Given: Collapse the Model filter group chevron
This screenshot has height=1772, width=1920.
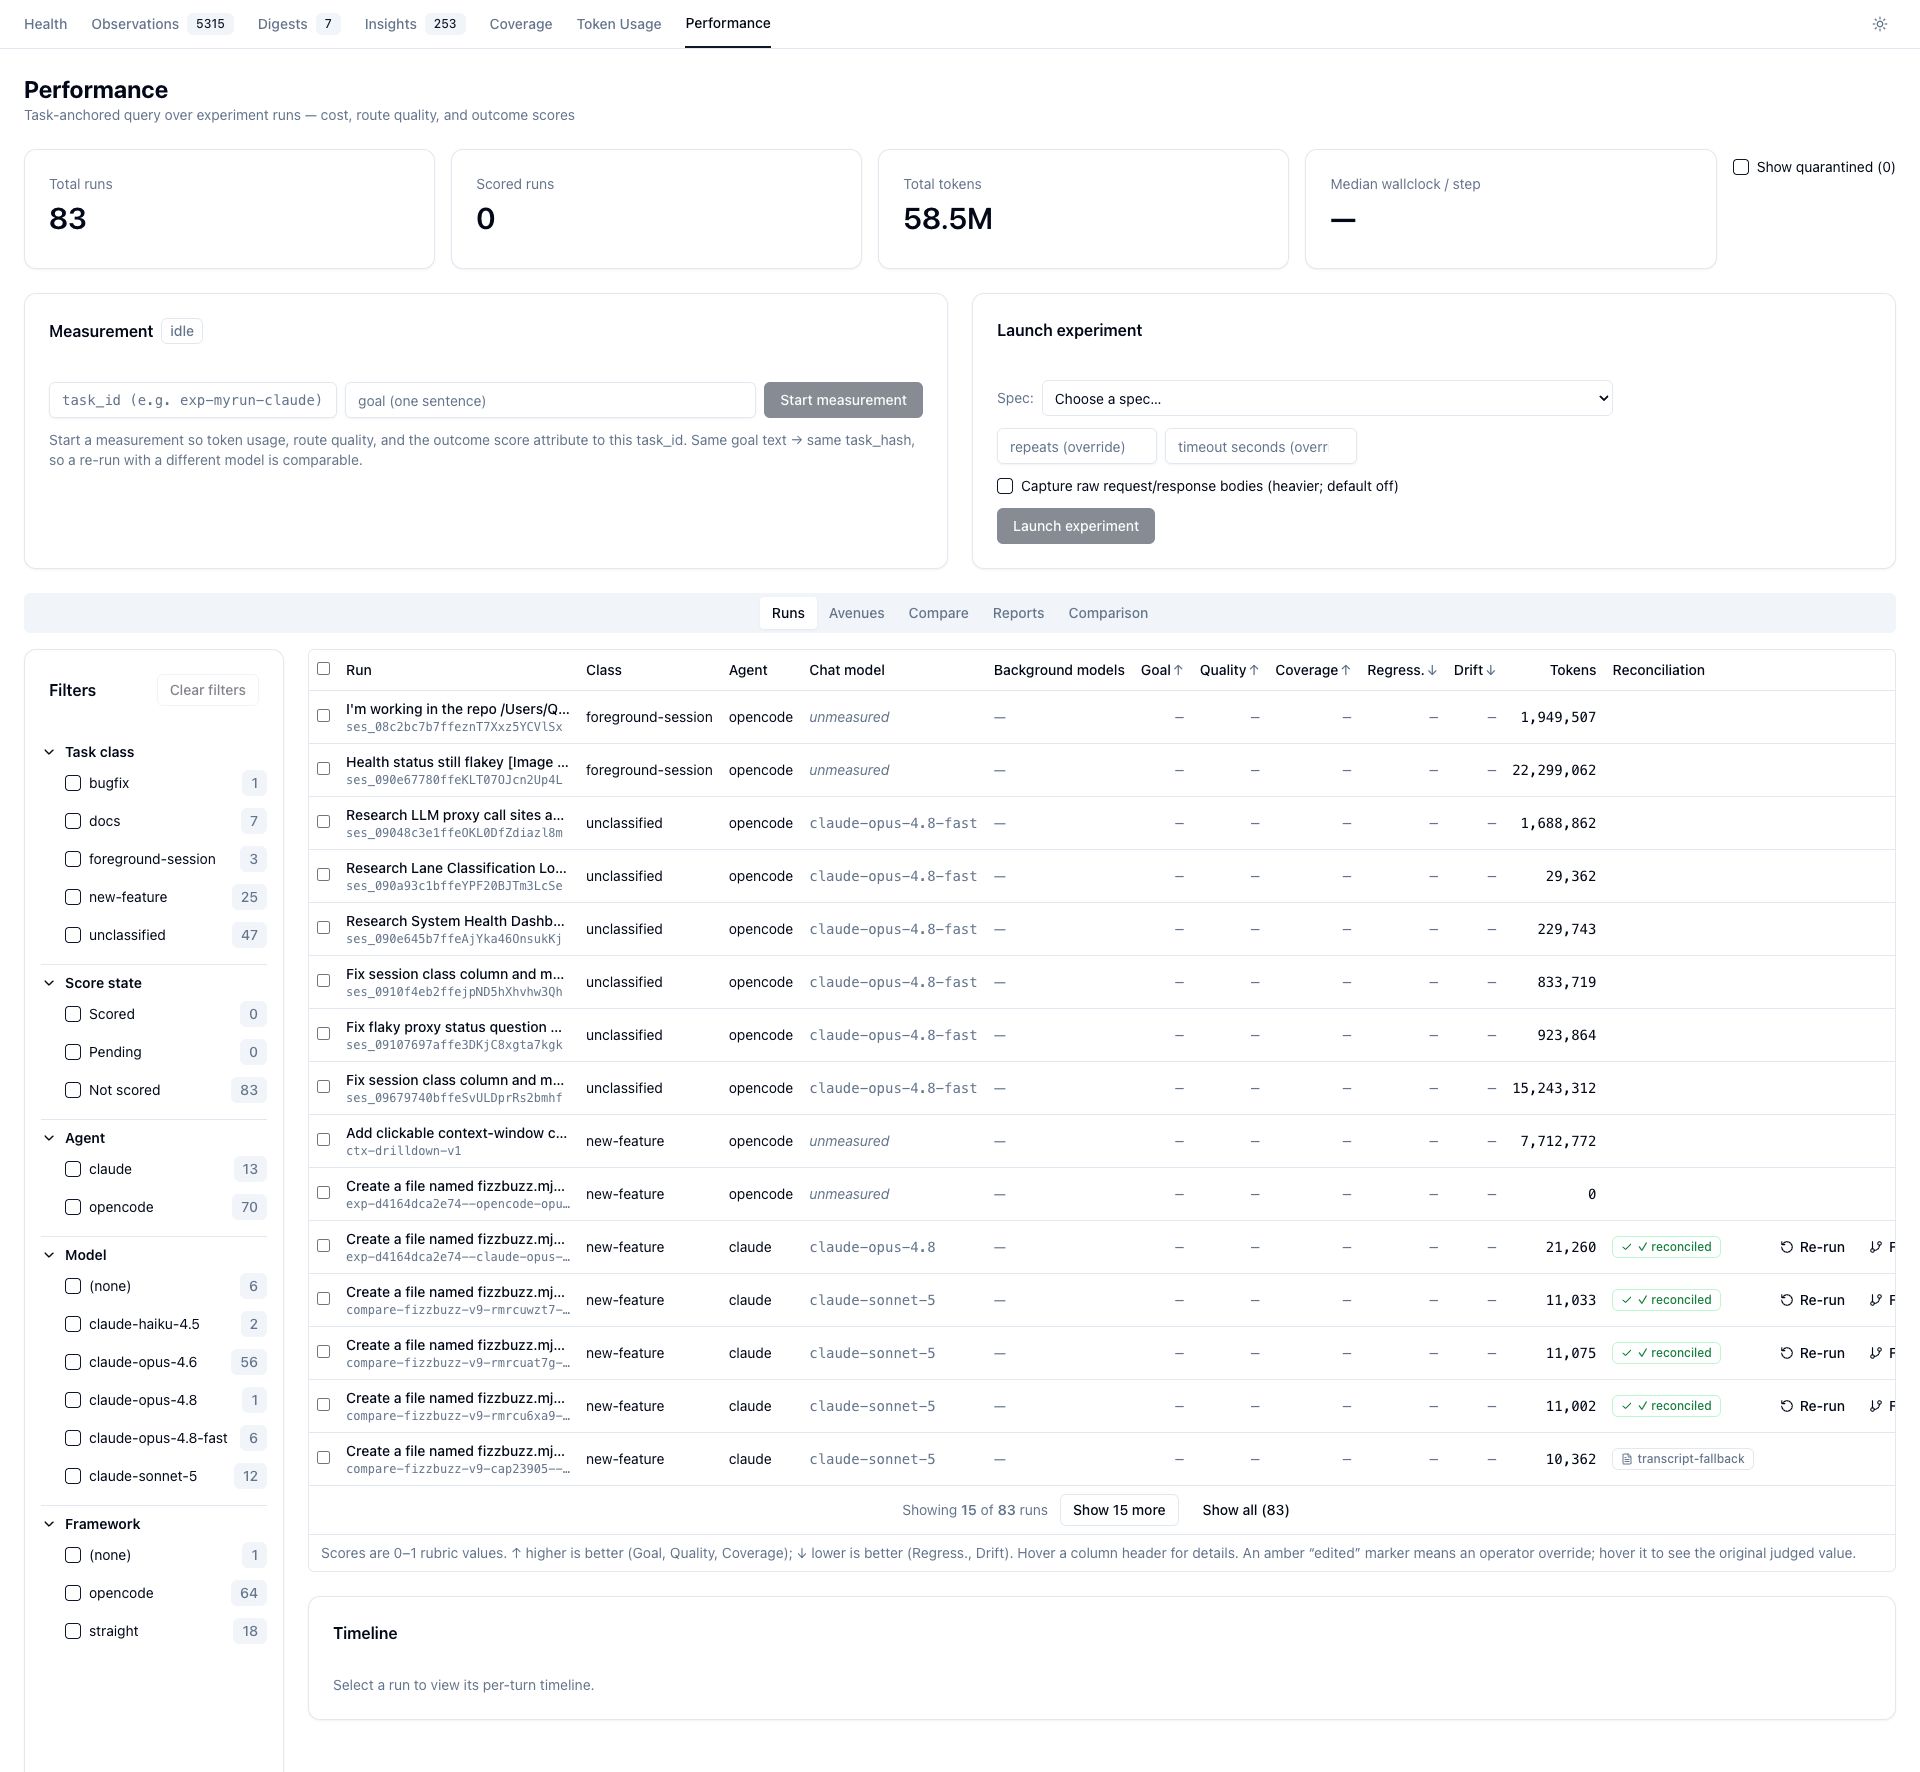Looking at the screenshot, I should [x=49, y=1255].
